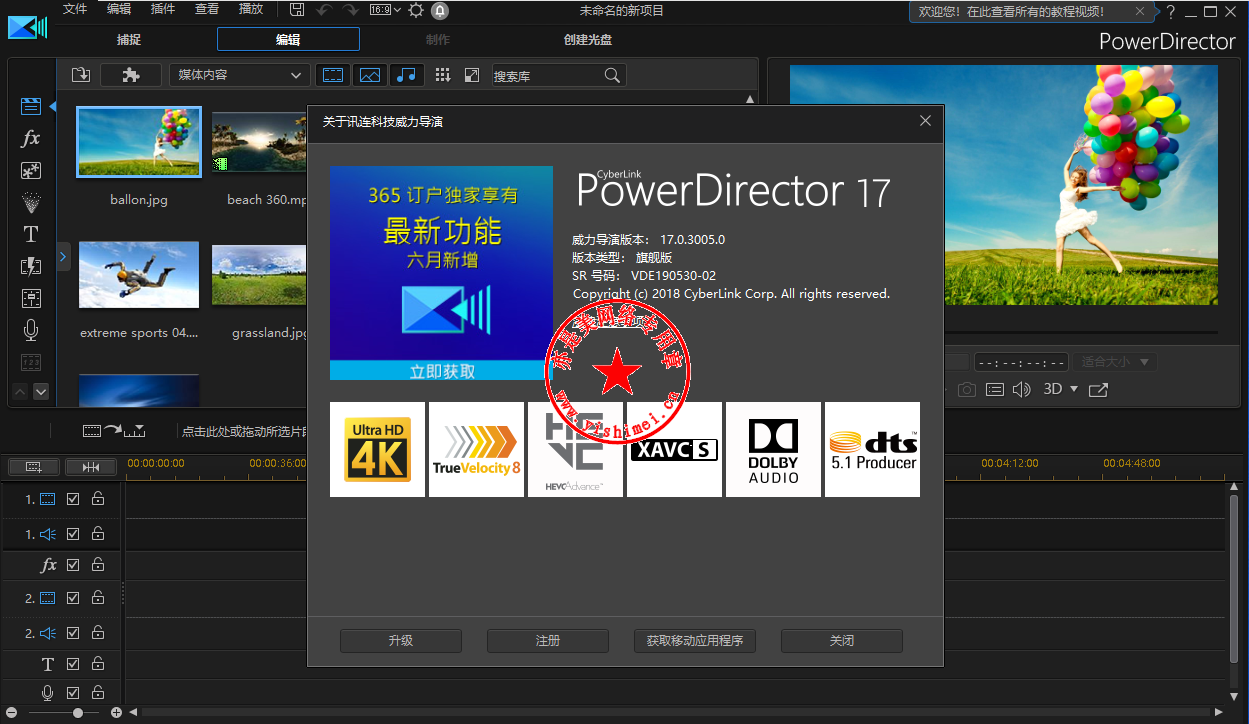
Task: Click the search magnifier icon in library
Action: tap(612, 75)
